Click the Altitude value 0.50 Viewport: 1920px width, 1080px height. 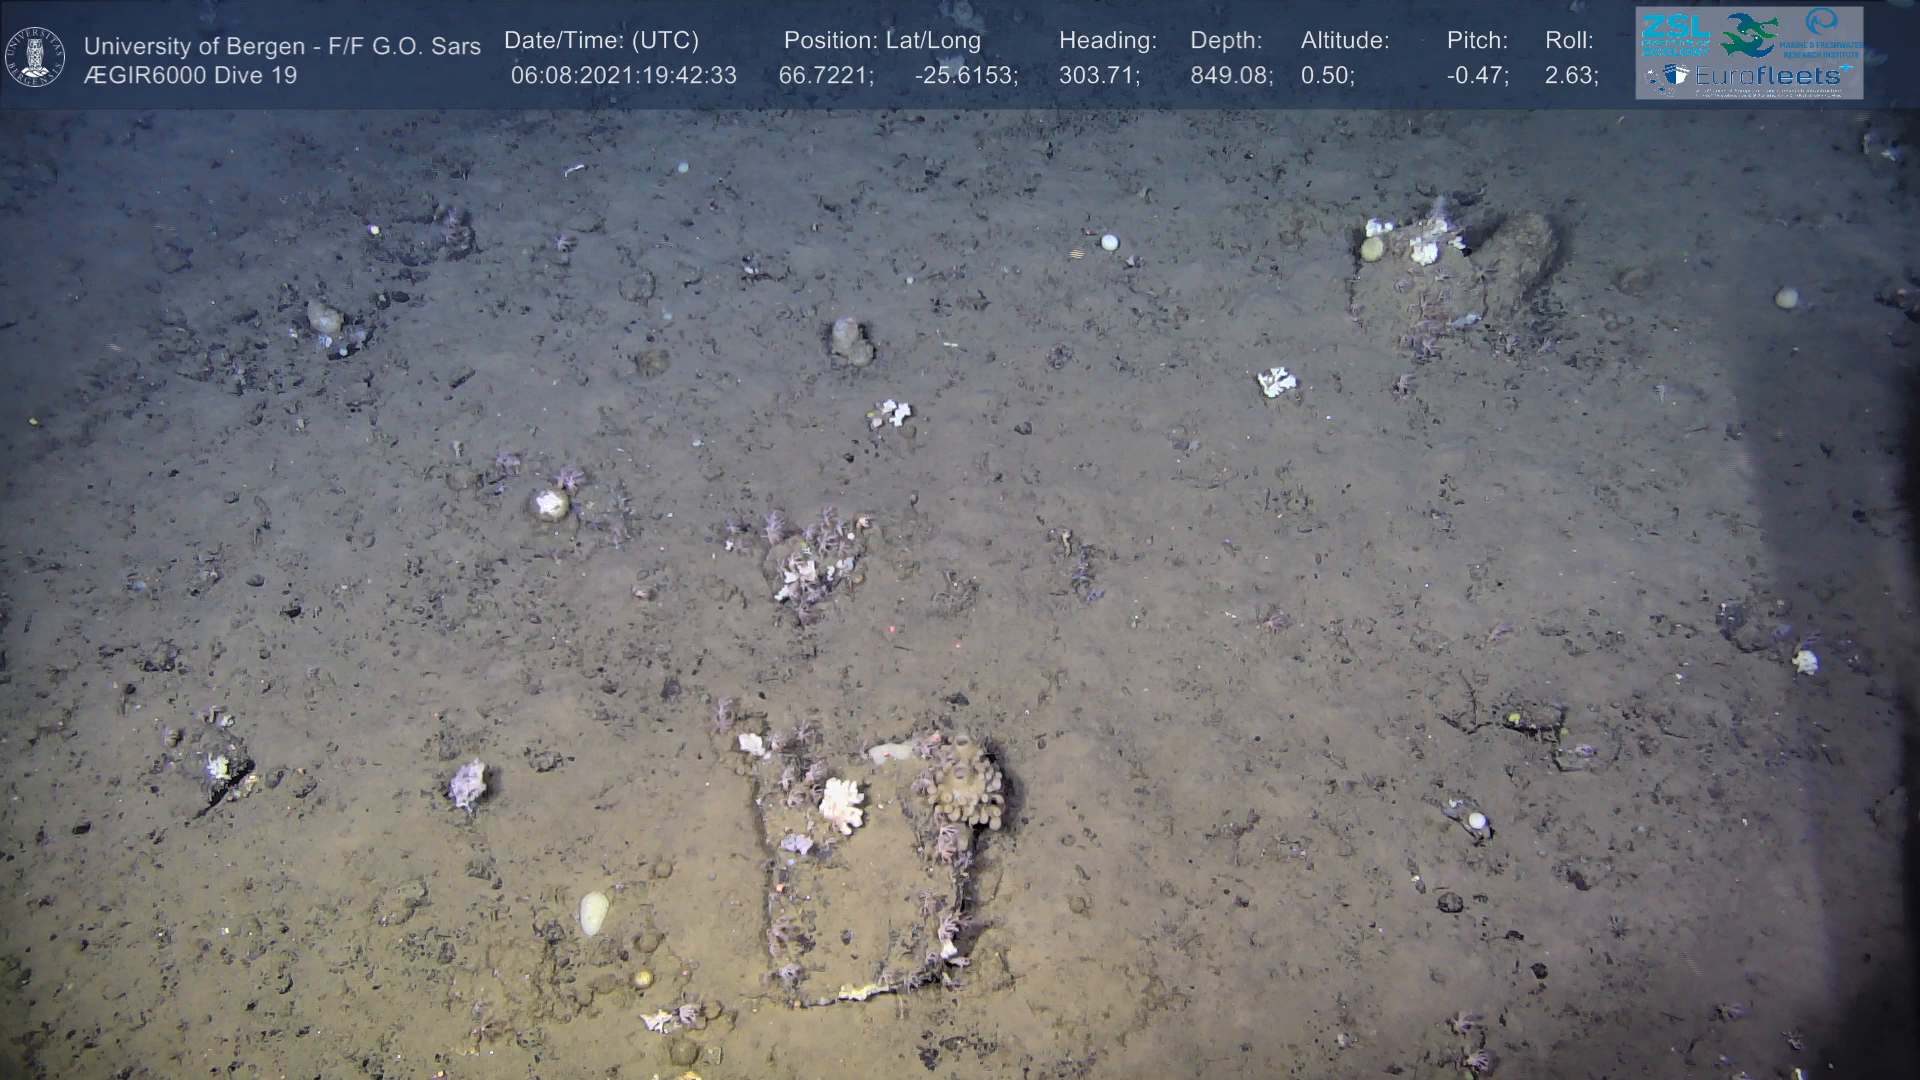(x=1327, y=76)
